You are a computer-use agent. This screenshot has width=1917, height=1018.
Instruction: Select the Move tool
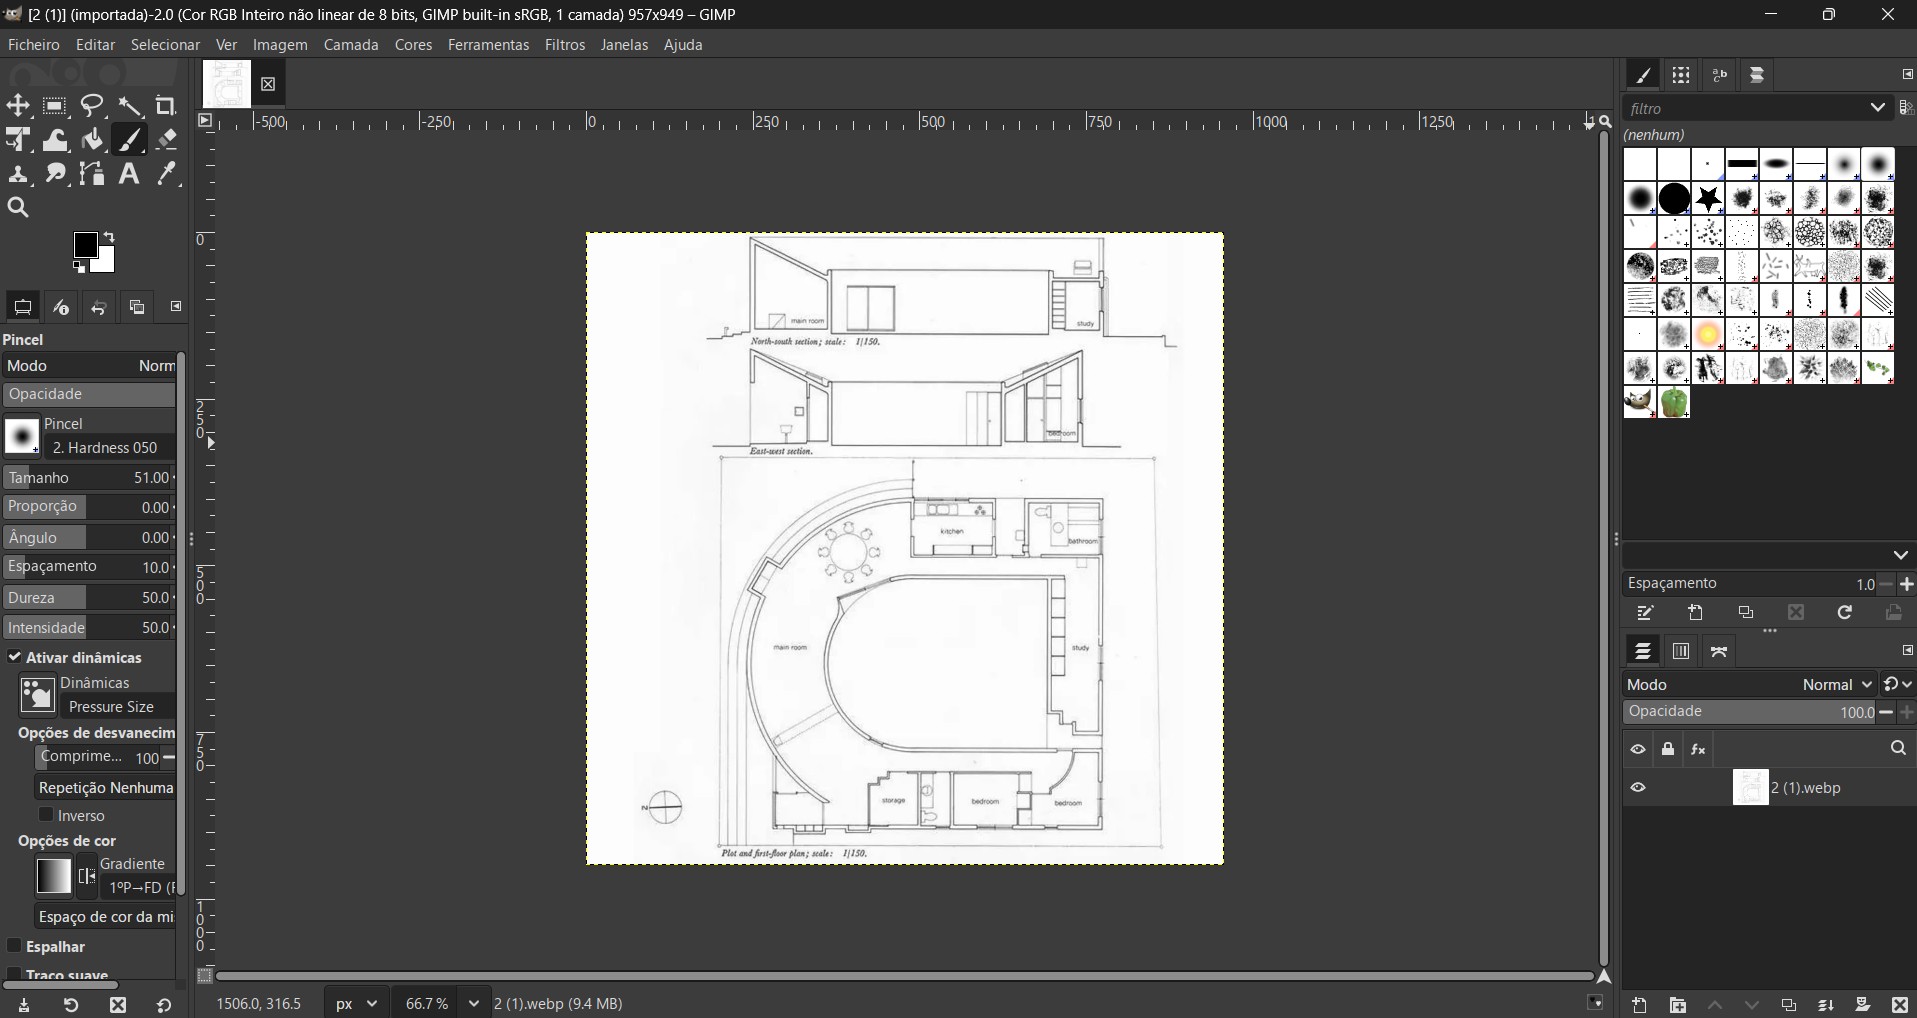pos(18,106)
